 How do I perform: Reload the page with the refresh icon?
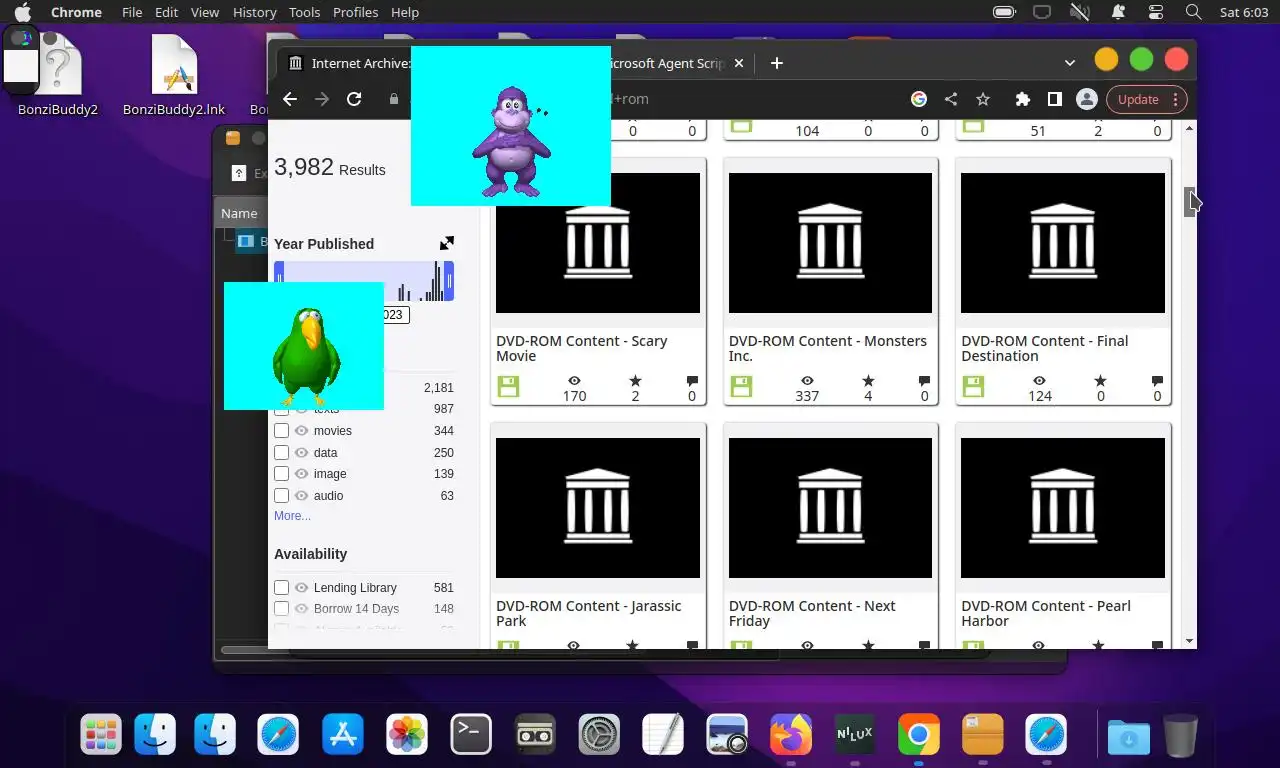(x=354, y=99)
